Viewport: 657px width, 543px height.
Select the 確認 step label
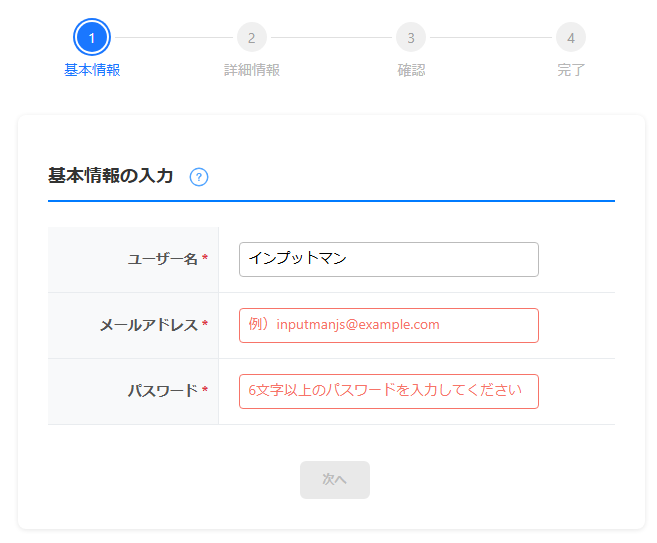(411, 70)
